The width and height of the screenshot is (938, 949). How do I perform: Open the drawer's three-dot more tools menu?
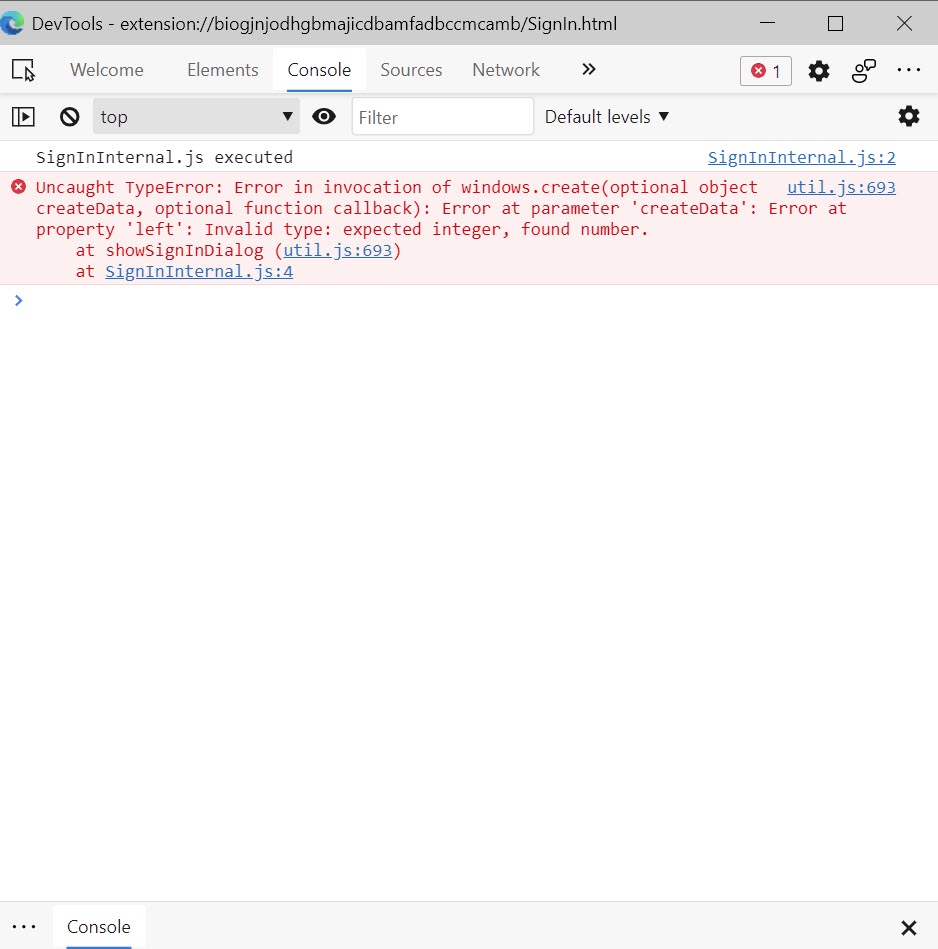[24, 927]
